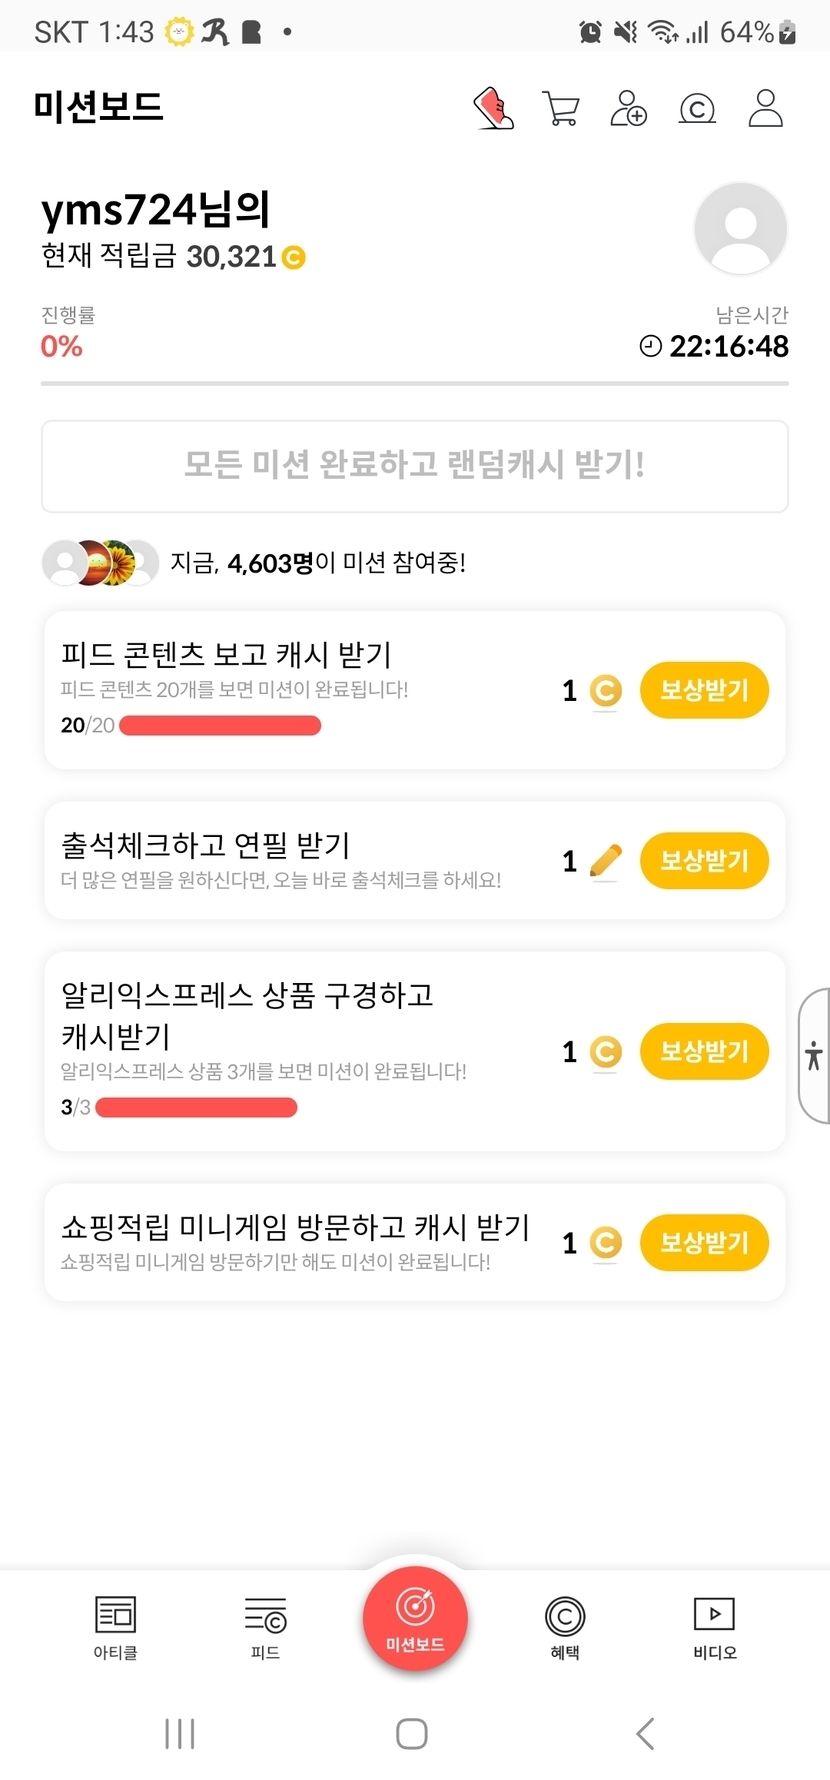This screenshot has width=830, height=1780.
Task: Claim reward for AliExpress browsing mission
Action: [x=704, y=1051]
